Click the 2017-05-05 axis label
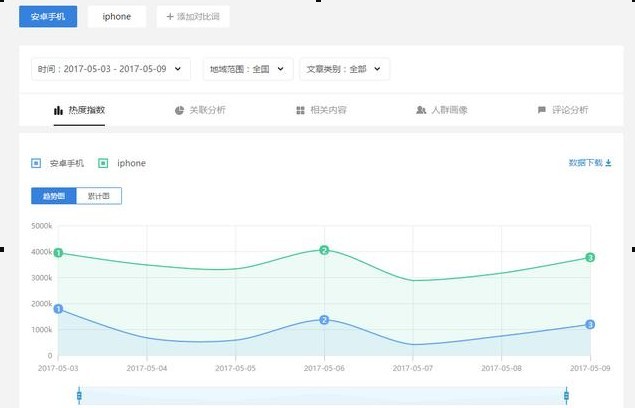 coord(235,368)
